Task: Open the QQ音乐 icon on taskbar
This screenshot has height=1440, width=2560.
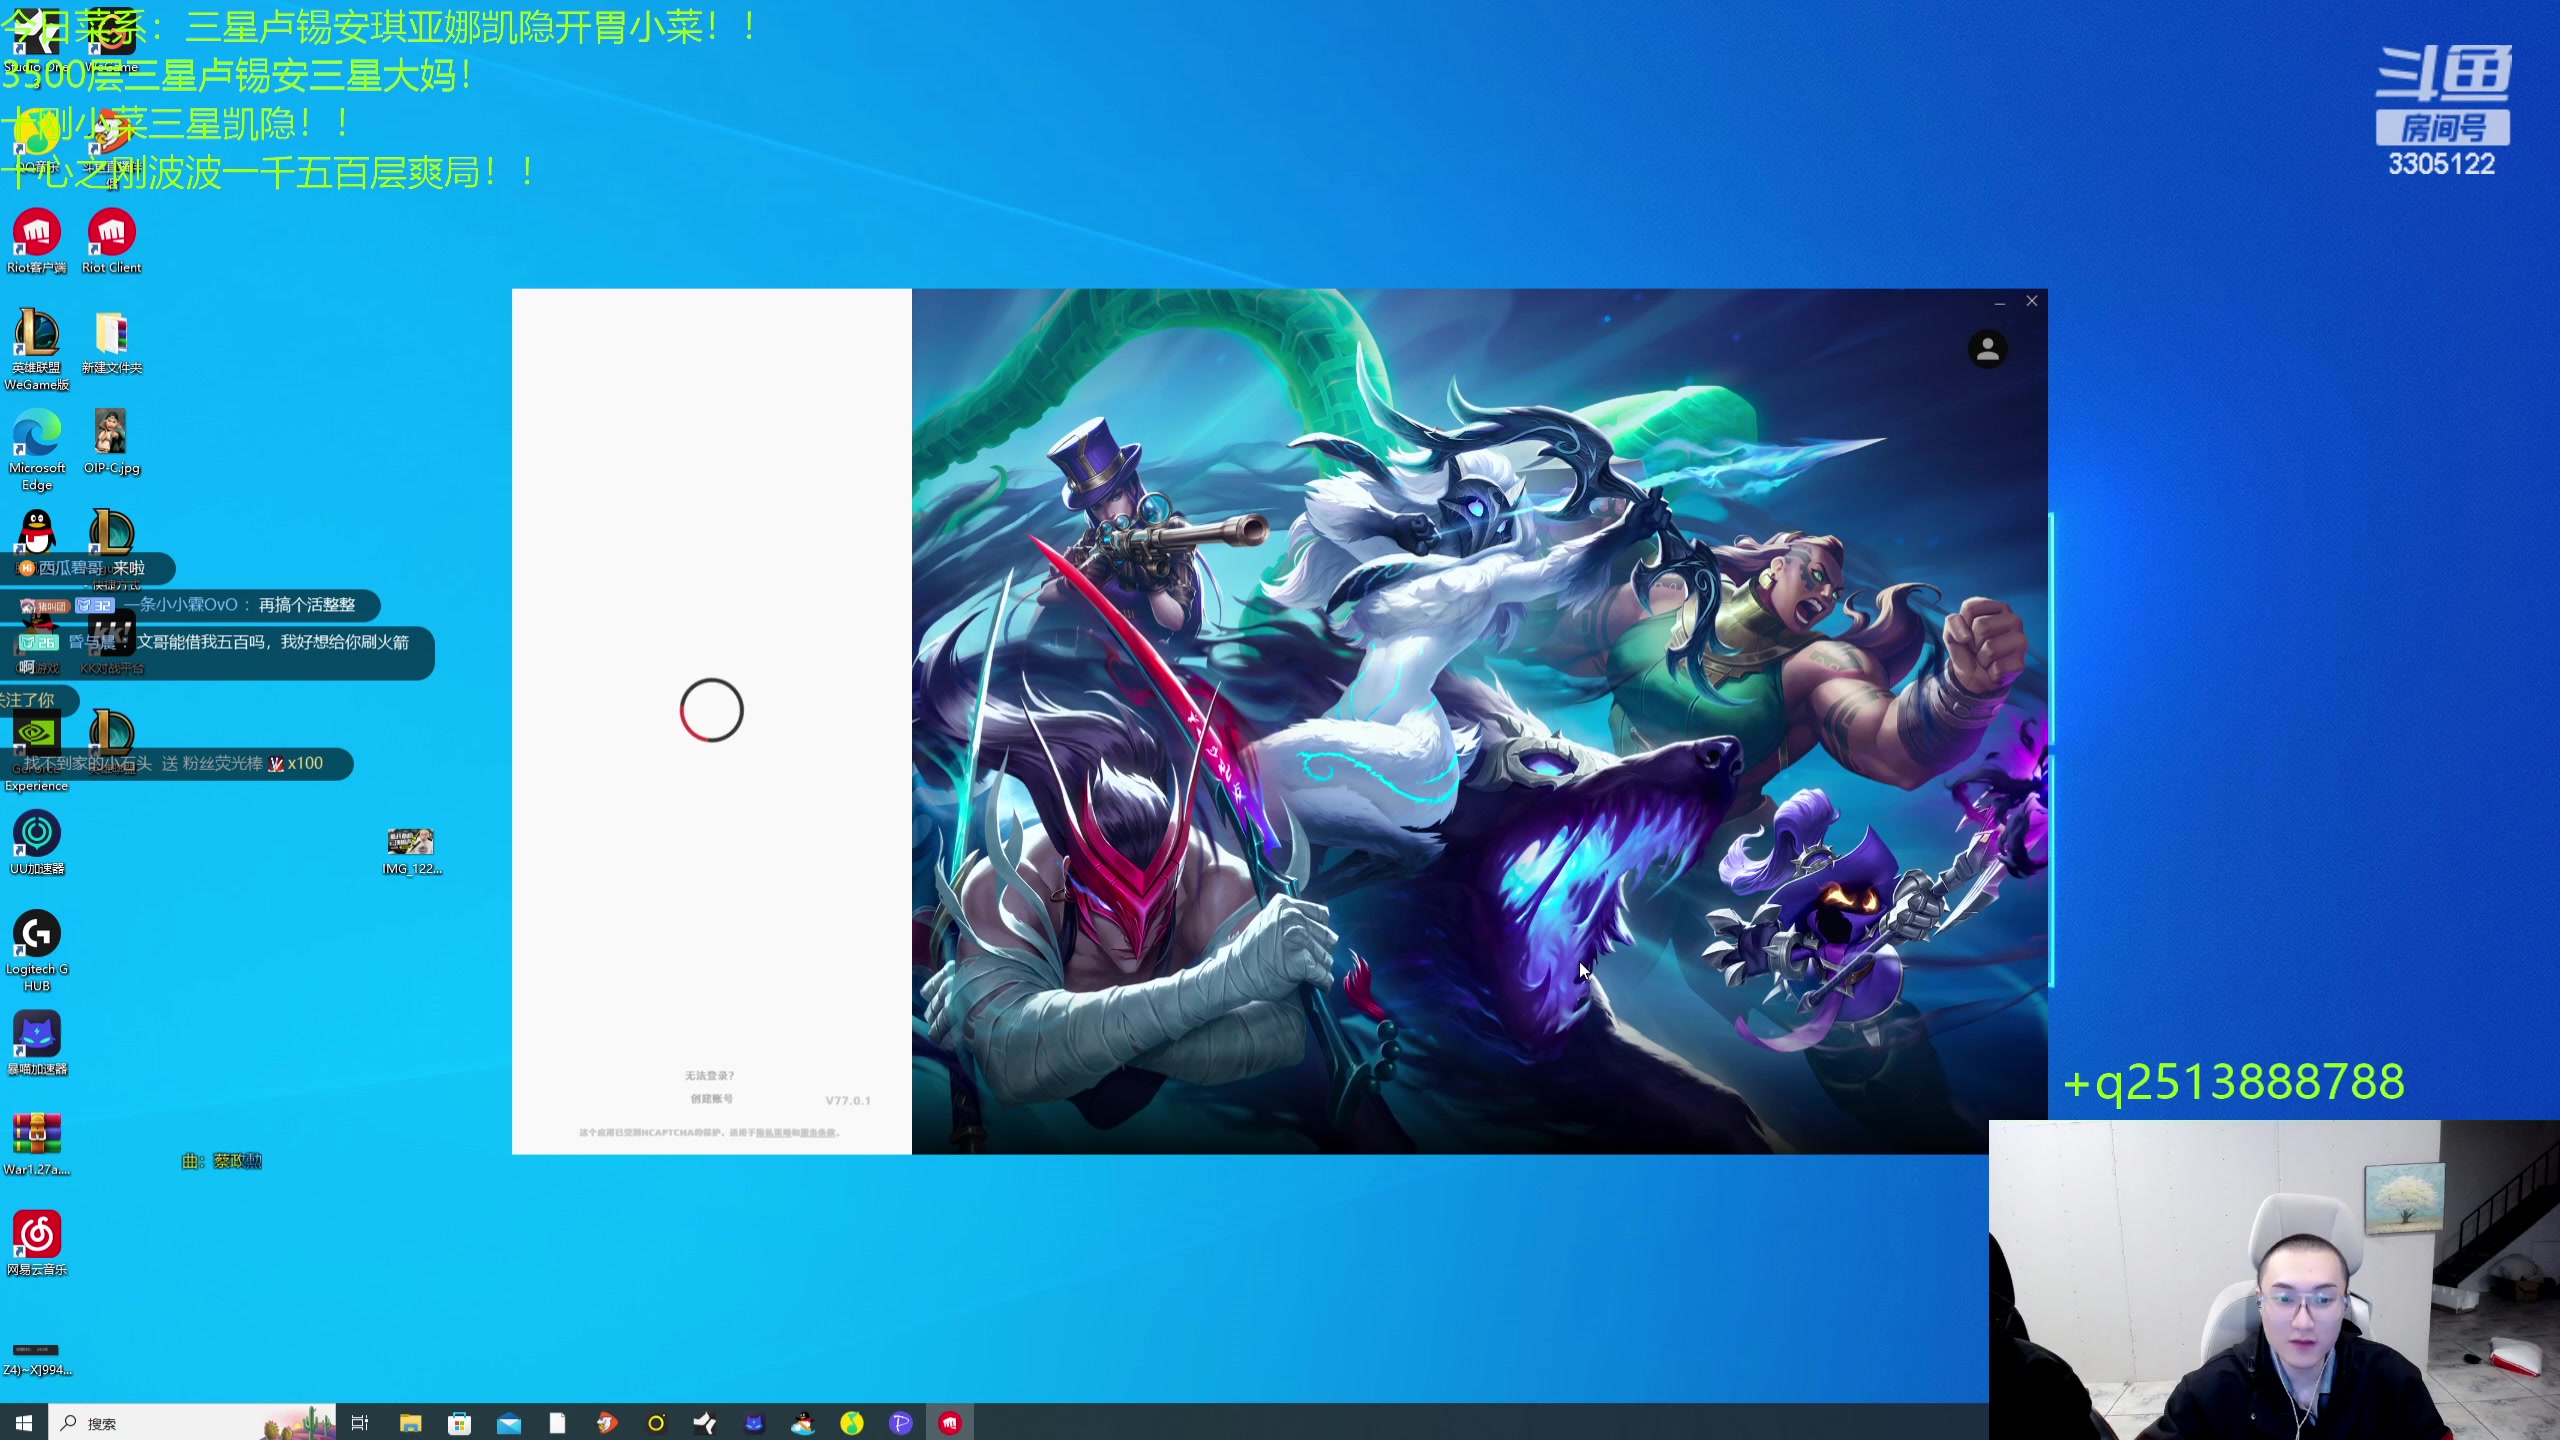Action: (x=852, y=1423)
